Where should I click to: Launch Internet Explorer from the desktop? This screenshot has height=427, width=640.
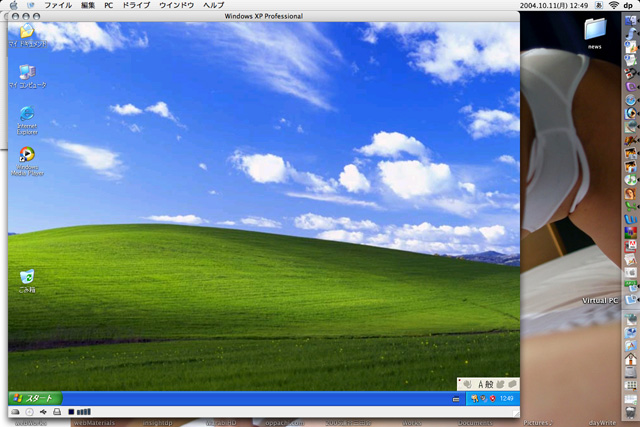(x=27, y=114)
